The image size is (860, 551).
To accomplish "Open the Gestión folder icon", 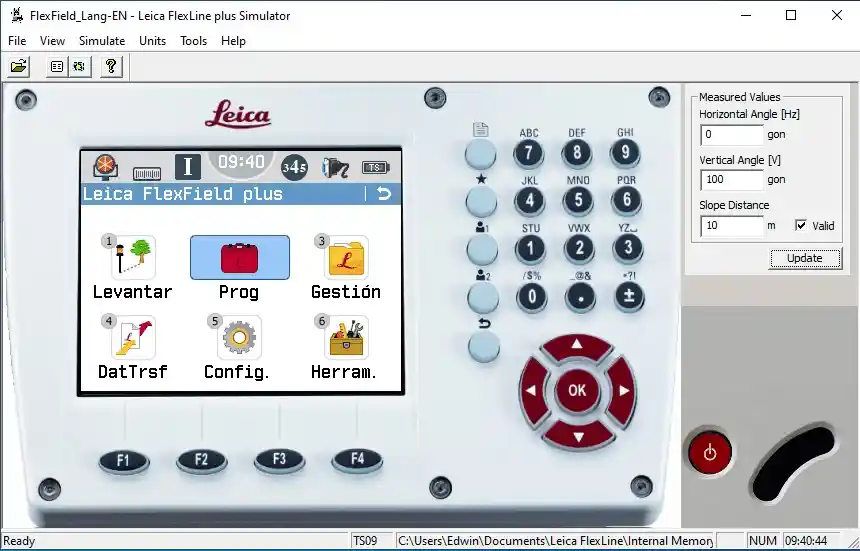I will tap(346, 258).
